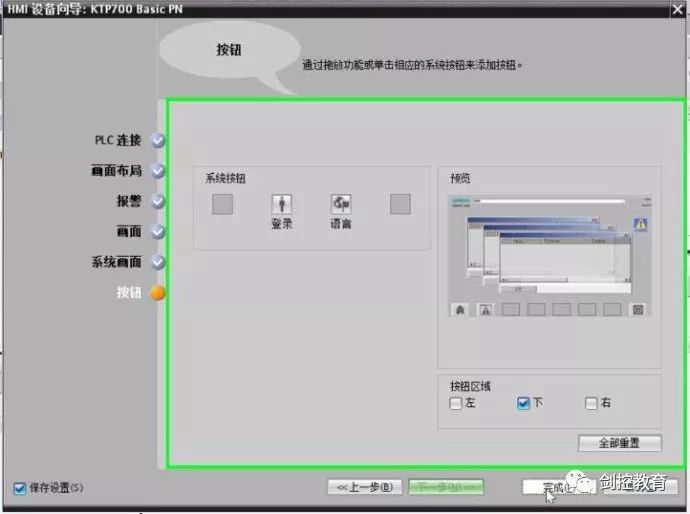Click the first empty slot in preview button bar
This screenshot has width=690, height=514.
click(510, 310)
